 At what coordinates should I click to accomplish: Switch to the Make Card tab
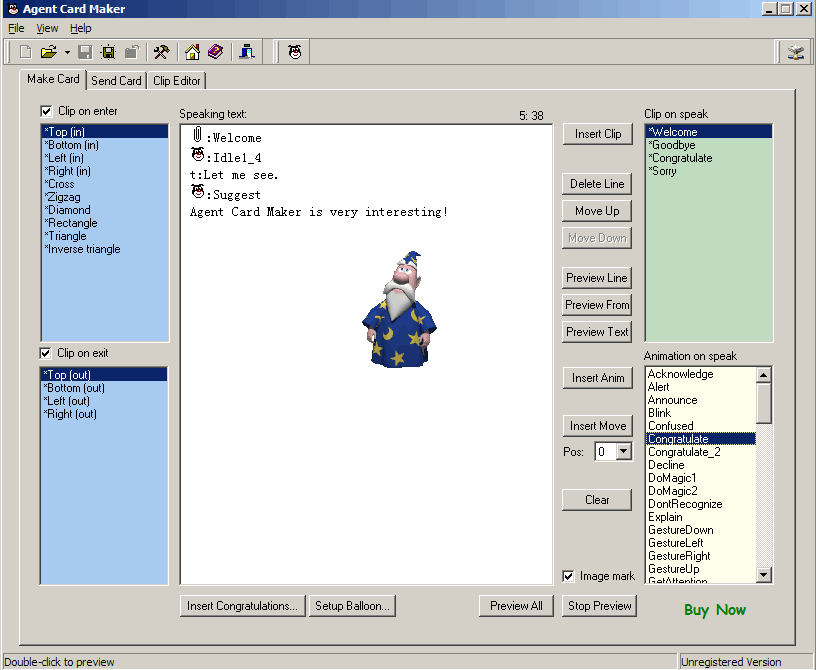point(53,79)
